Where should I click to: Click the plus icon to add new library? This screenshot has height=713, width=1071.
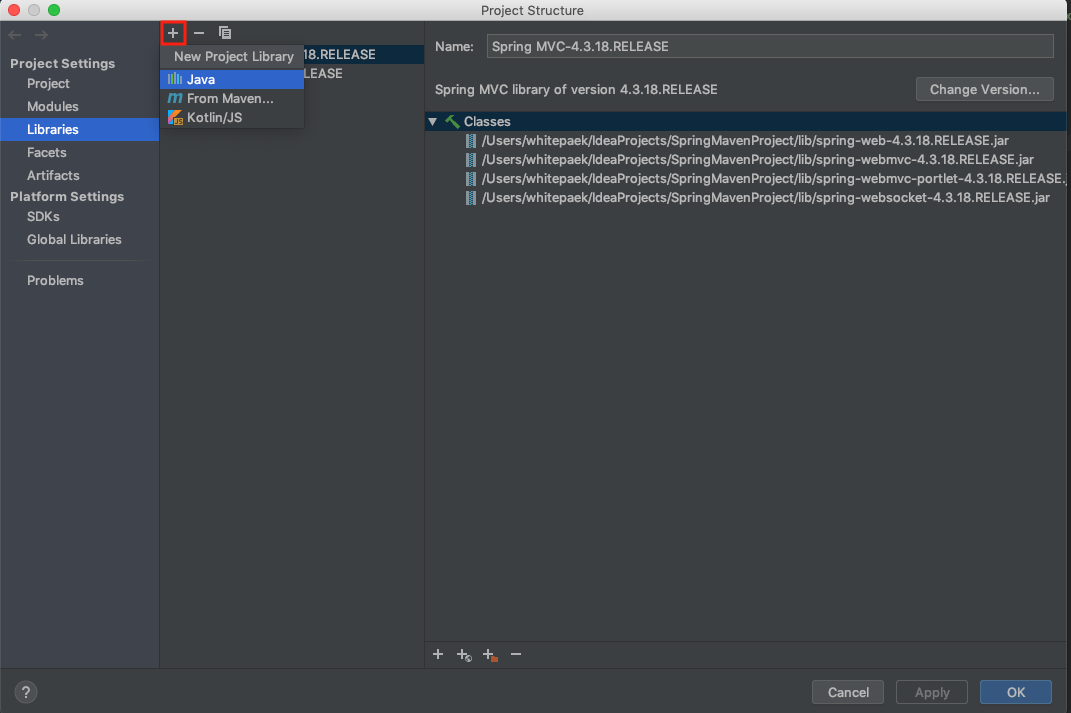pyautogui.click(x=173, y=33)
